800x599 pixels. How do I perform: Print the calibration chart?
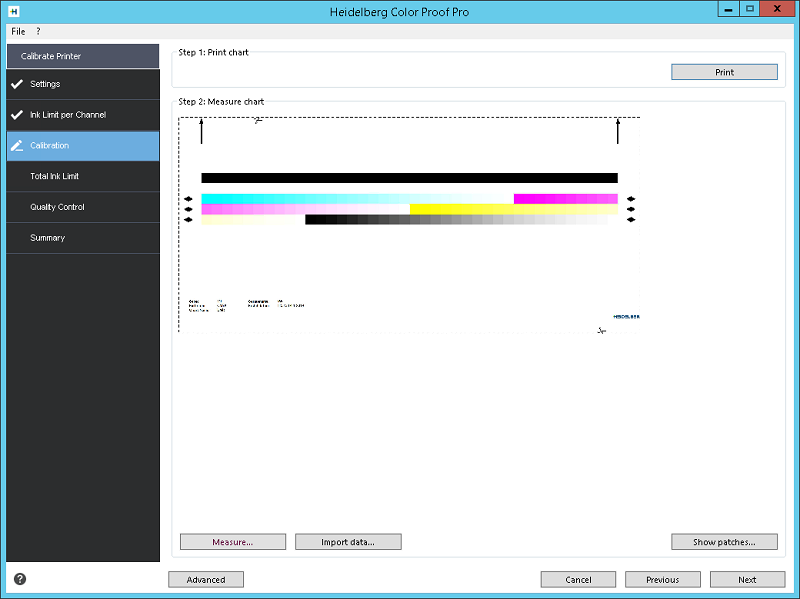point(724,72)
